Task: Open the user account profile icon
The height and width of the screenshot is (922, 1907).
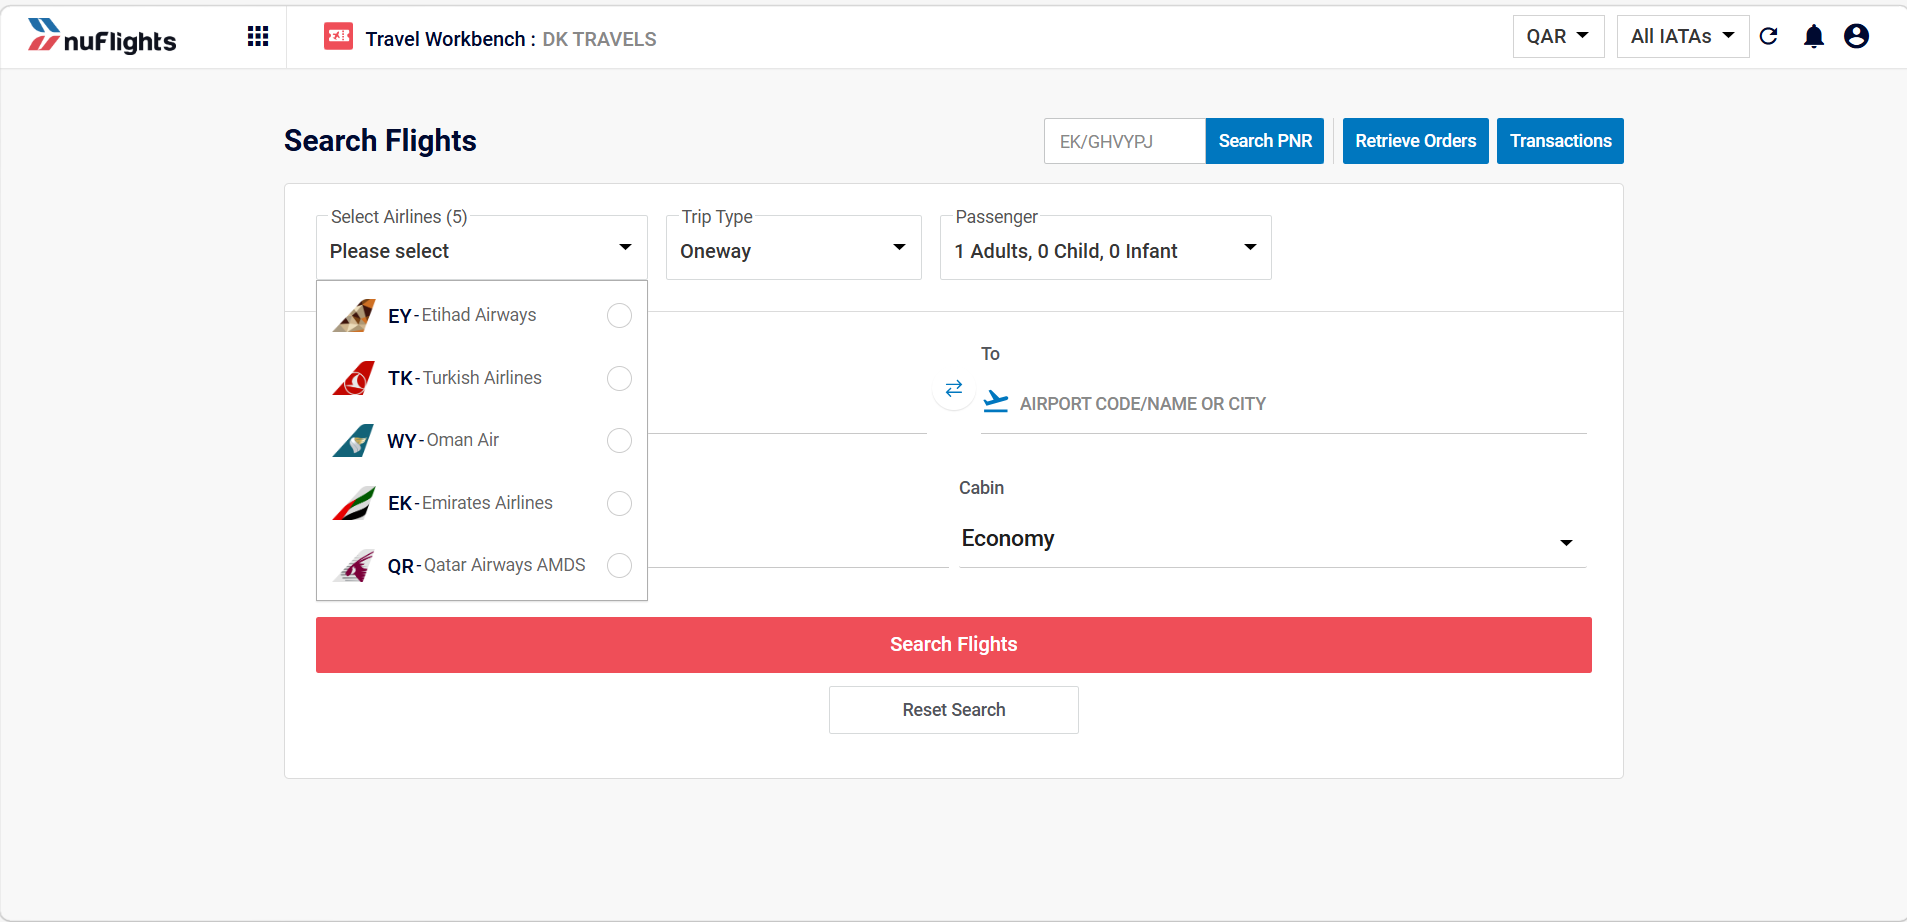Action: [x=1856, y=36]
